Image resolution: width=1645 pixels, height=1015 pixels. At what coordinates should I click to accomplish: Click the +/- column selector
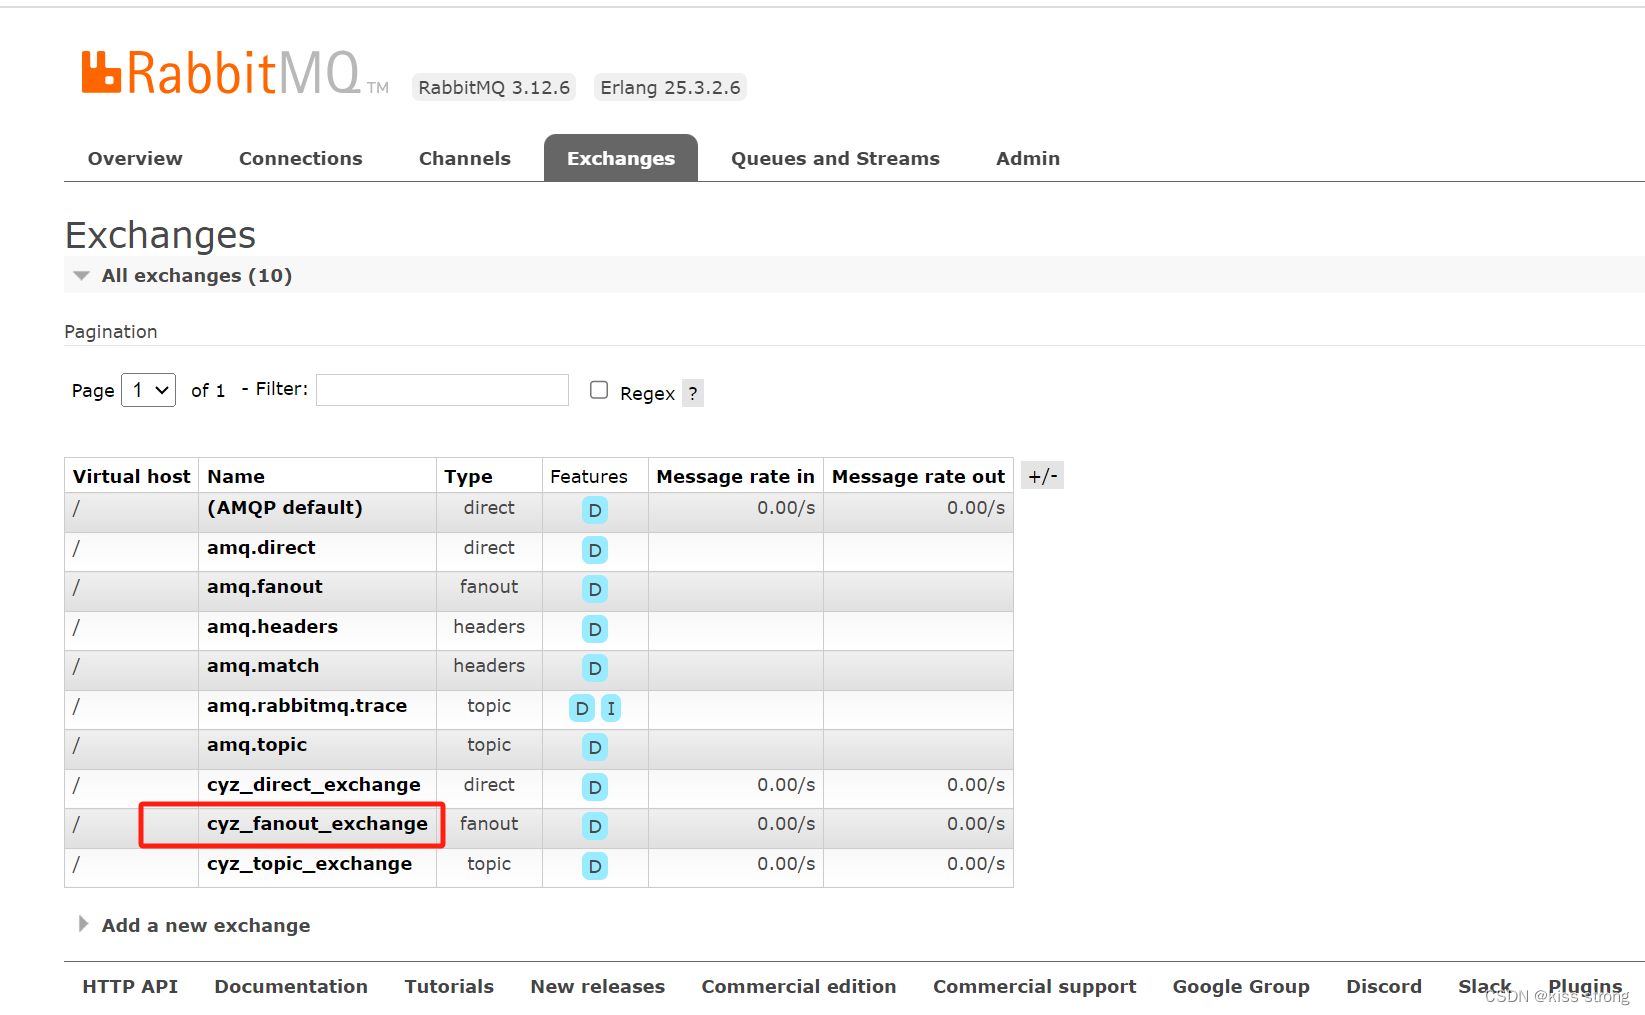pyautogui.click(x=1042, y=476)
